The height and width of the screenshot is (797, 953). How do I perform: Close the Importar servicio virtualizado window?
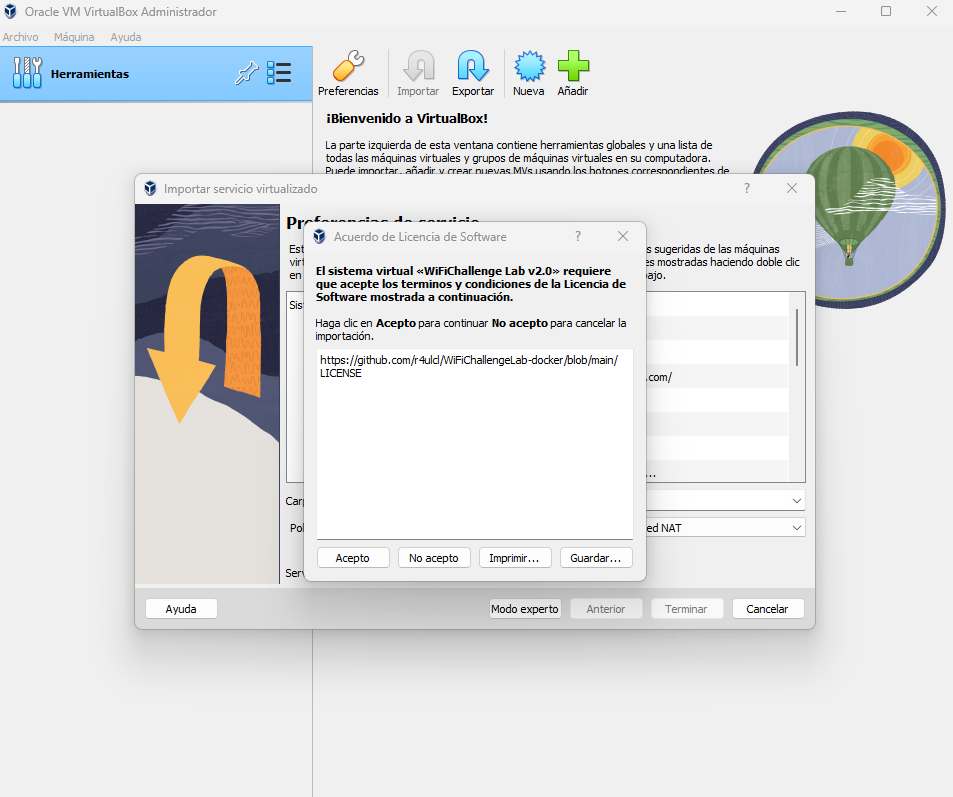click(792, 188)
